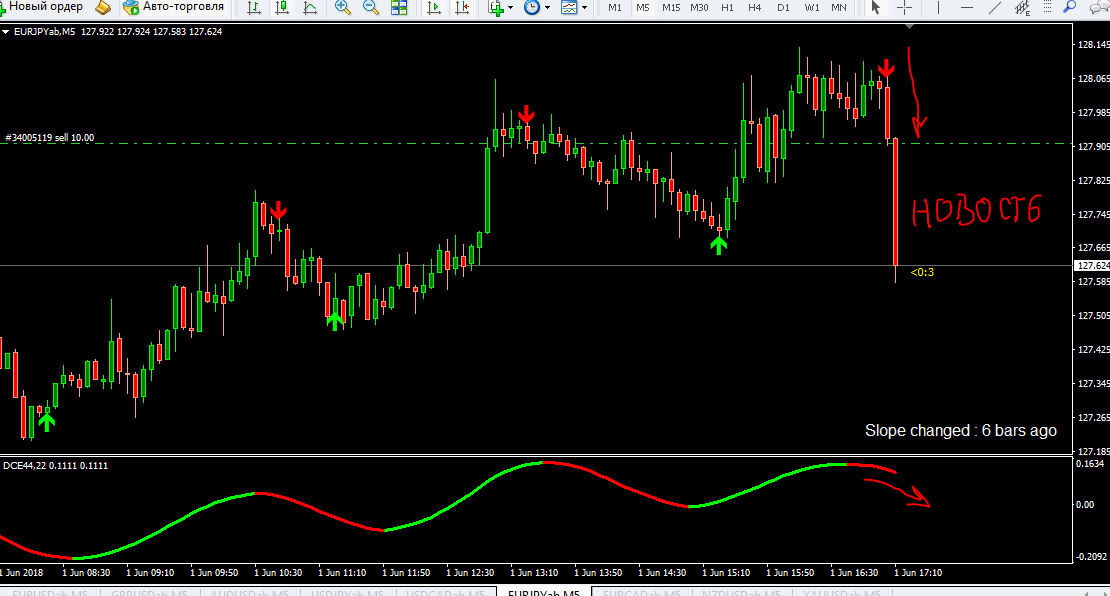Click the clock periods icon
Viewport: 1110px width, 596px height.
532,8
